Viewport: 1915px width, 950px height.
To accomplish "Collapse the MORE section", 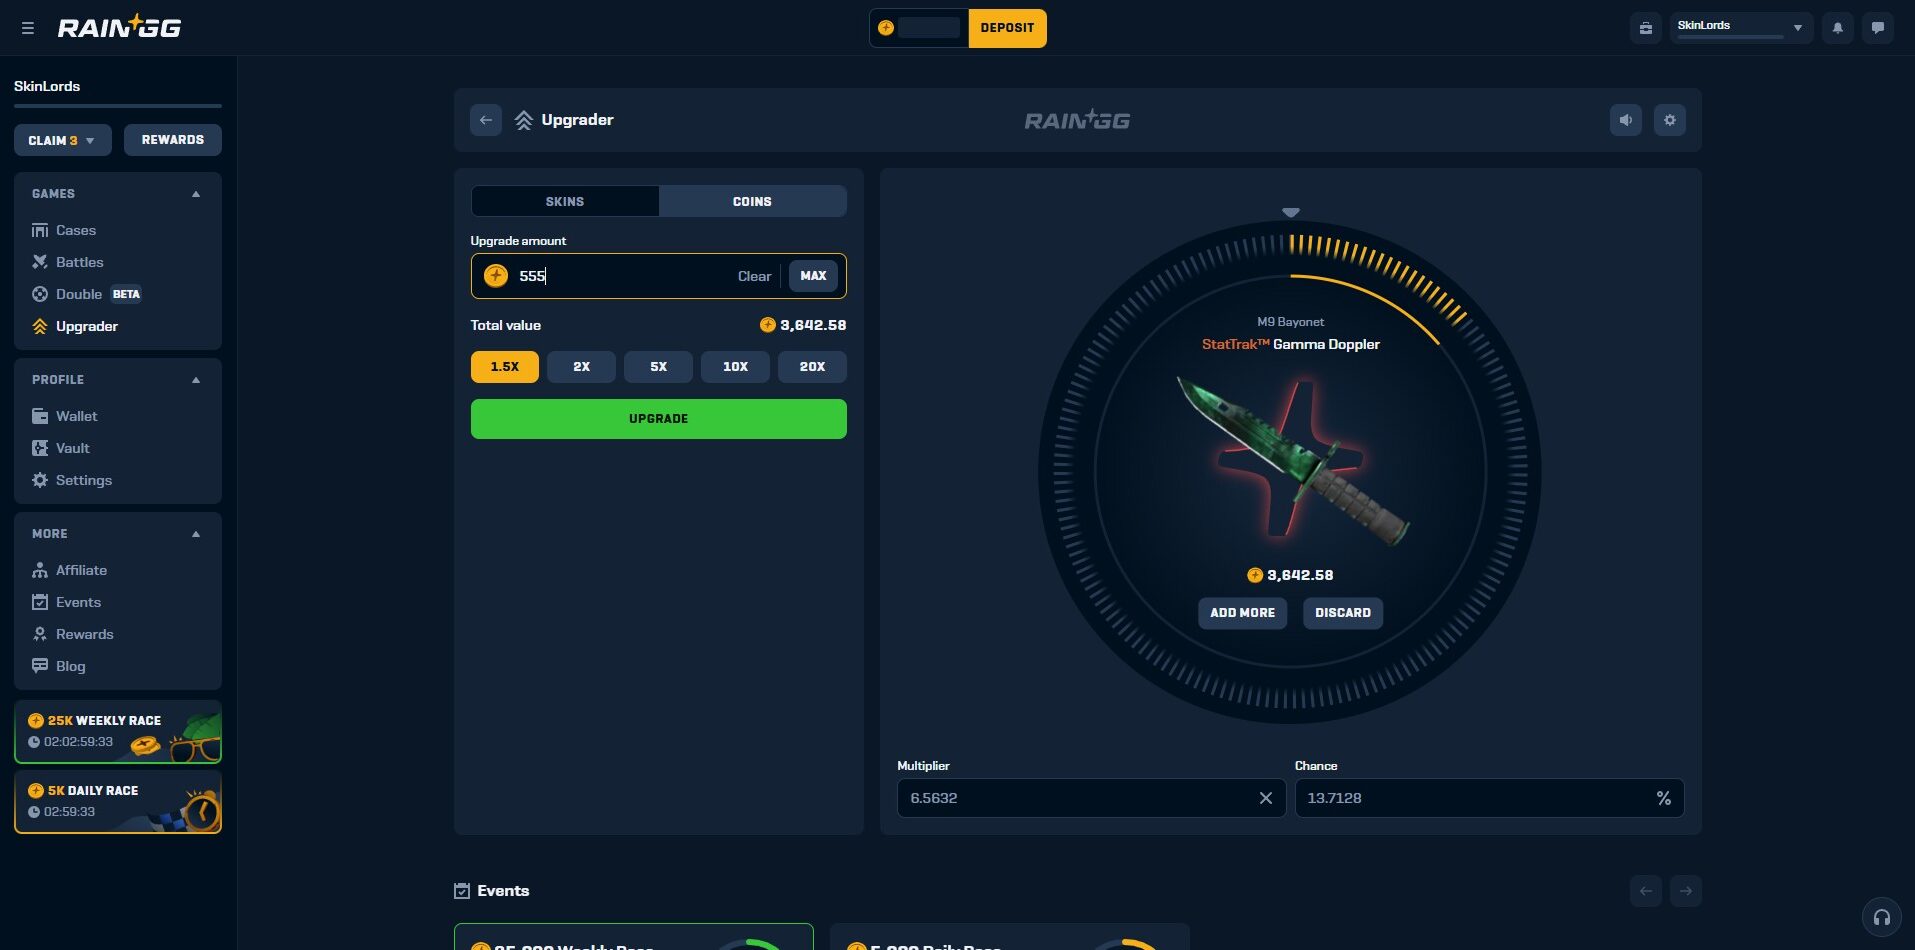I will pyautogui.click(x=196, y=534).
